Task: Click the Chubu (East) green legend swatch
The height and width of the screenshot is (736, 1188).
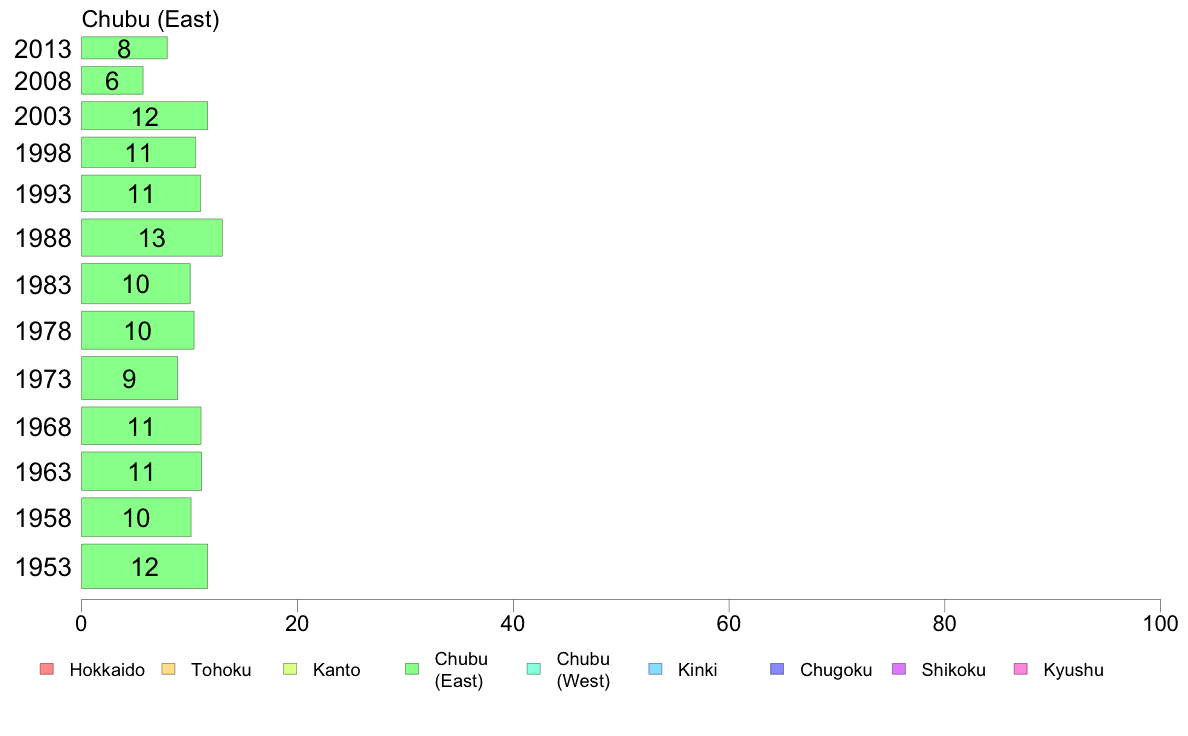Action: pyautogui.click(x=412, y=669)
